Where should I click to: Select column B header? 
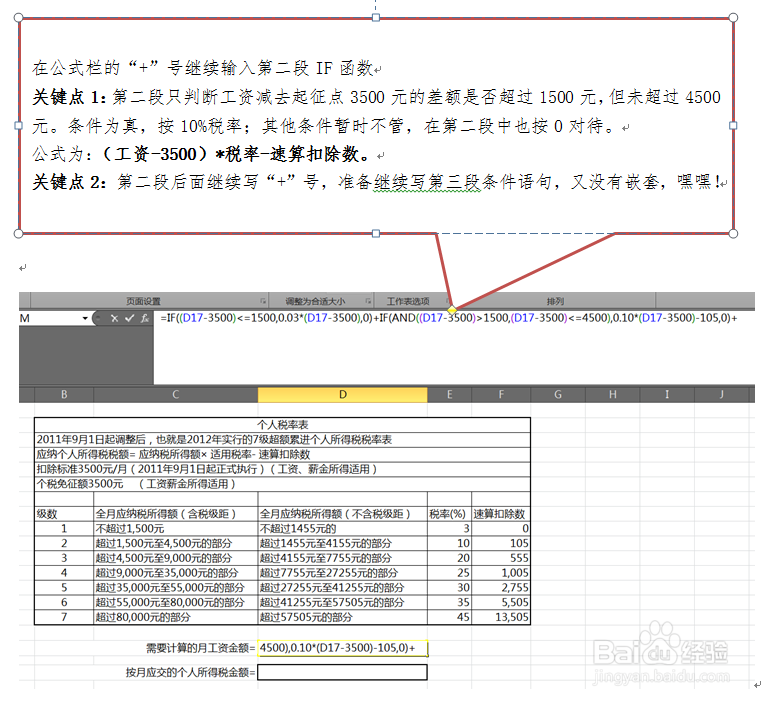(64, 394)
